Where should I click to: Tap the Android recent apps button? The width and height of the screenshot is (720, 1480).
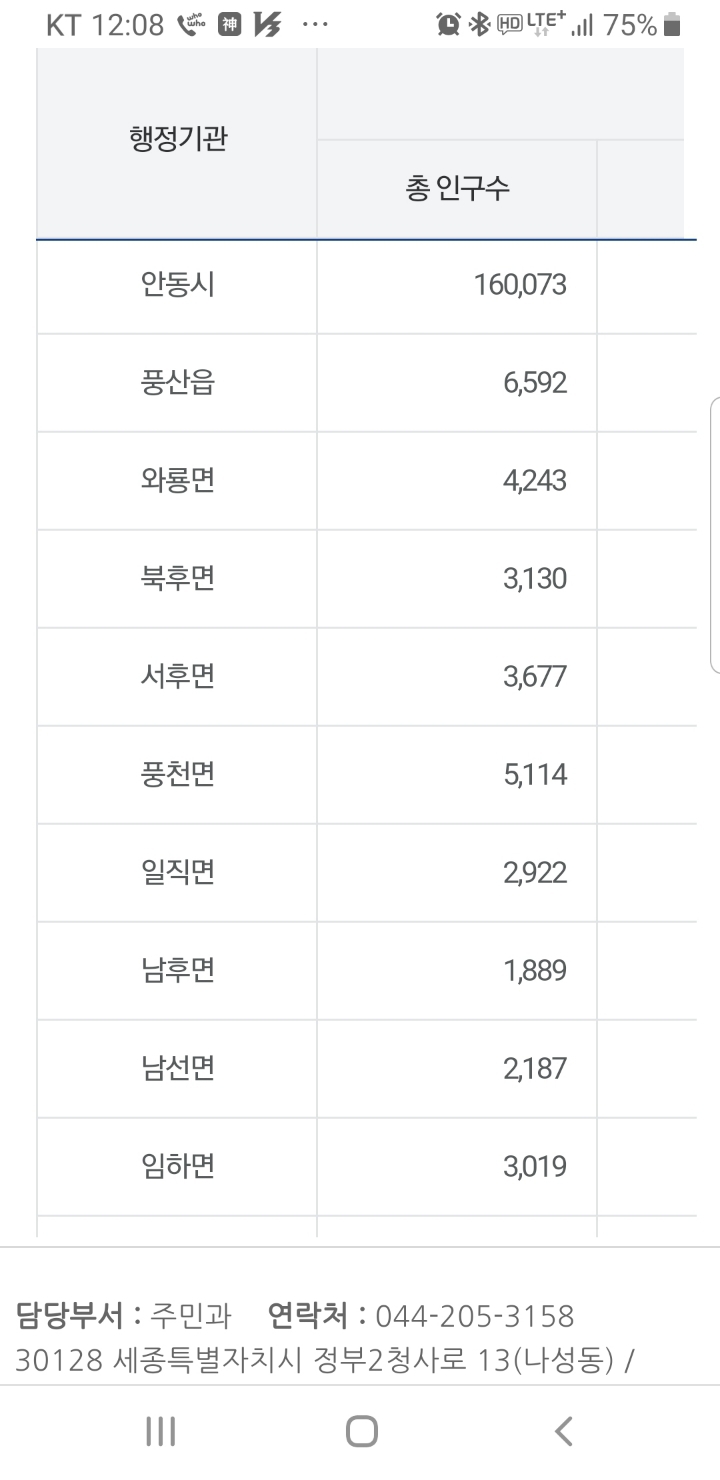160,1431
